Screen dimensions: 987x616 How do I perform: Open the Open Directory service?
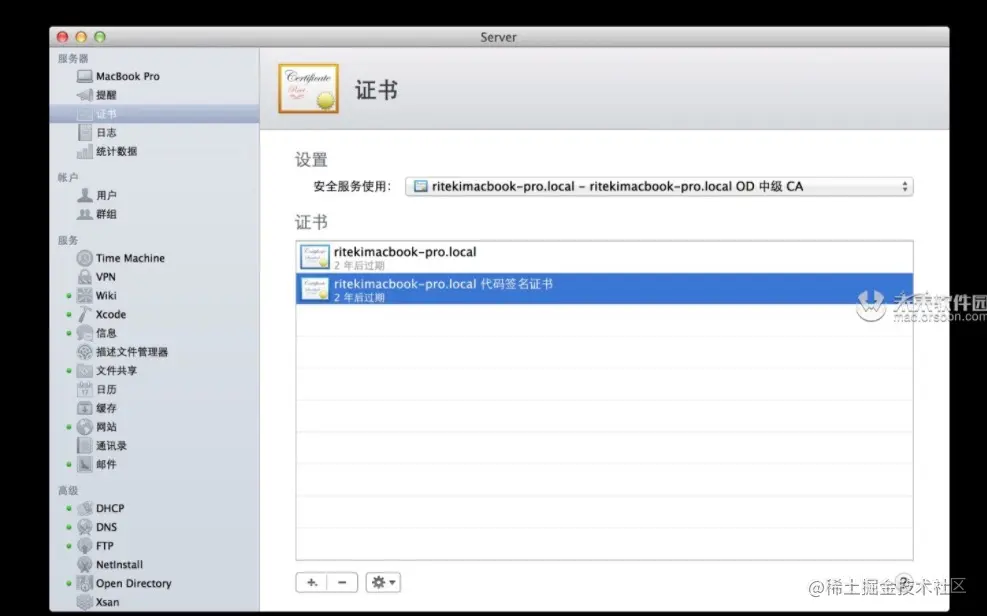pyautogui.click(x=124, y=583)
